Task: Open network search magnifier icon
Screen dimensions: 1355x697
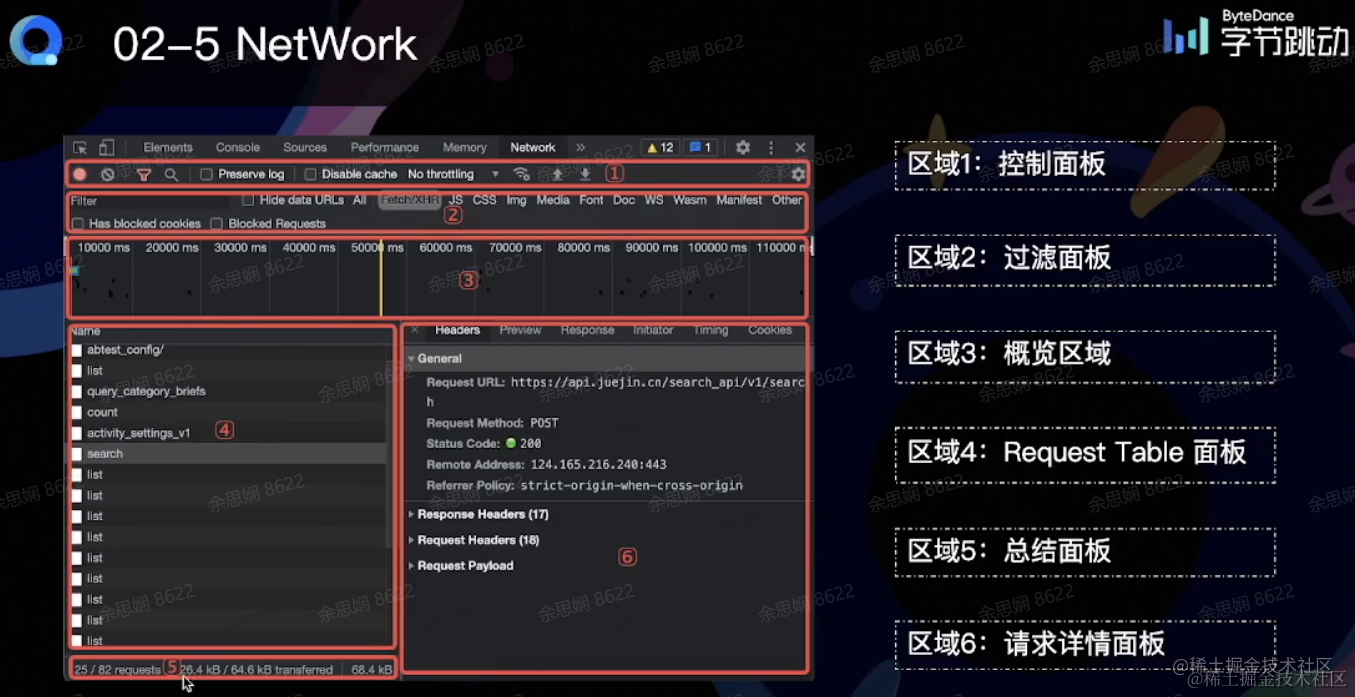Action: pos(171,174)
